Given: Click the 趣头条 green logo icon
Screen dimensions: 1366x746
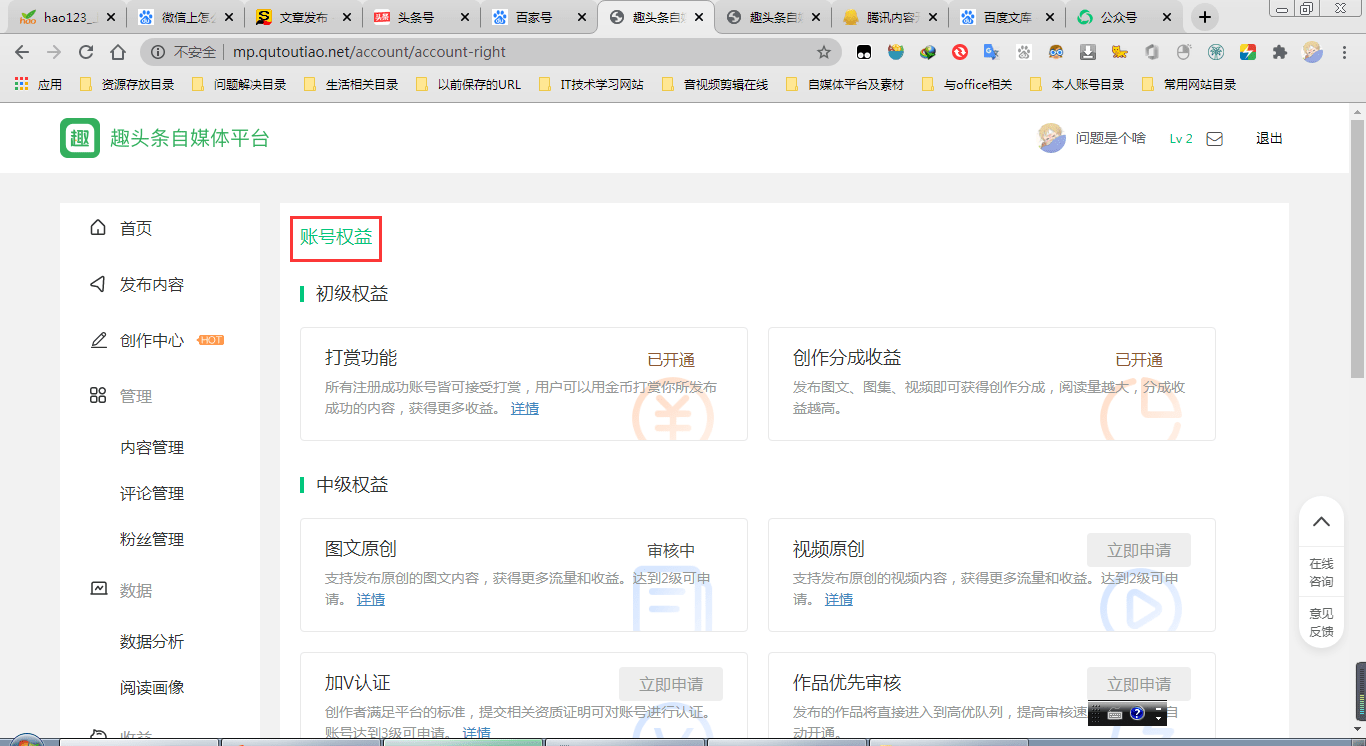Looking at the screenshot, I should pos(80,138).
